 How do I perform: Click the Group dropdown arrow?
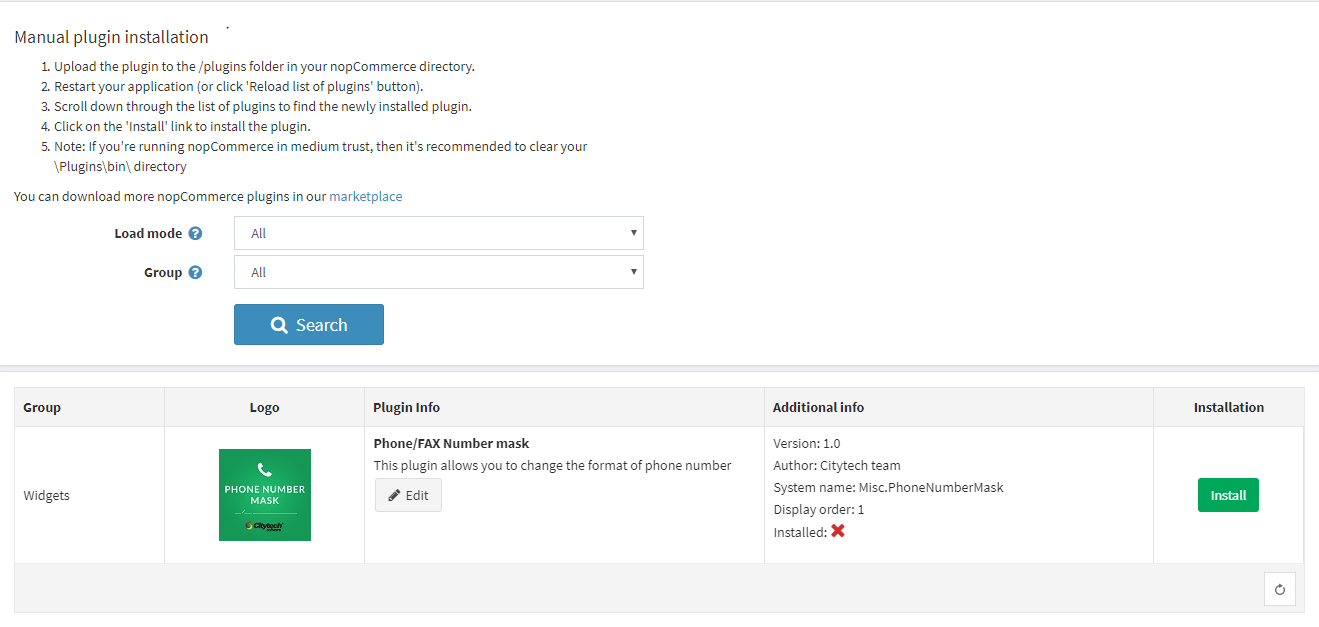click(x=634, y=271)
